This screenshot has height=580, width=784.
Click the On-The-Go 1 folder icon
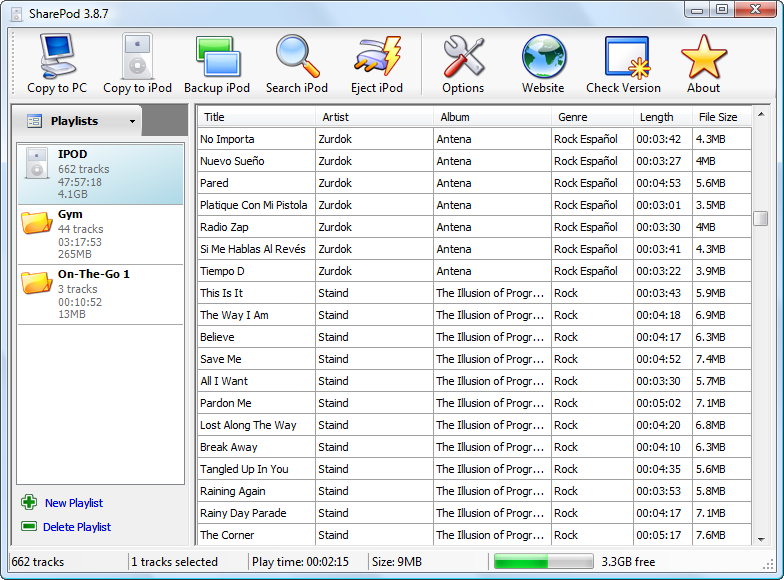point(36,282)
